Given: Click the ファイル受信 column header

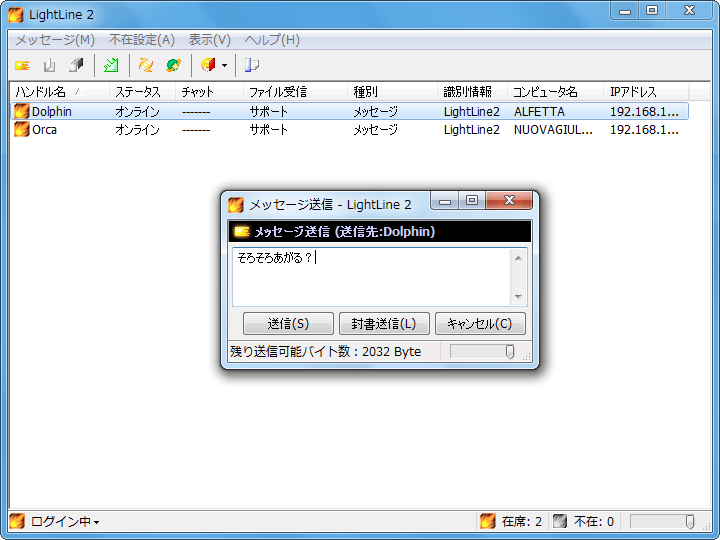Looking at the screenshot, I should [295, 92].
